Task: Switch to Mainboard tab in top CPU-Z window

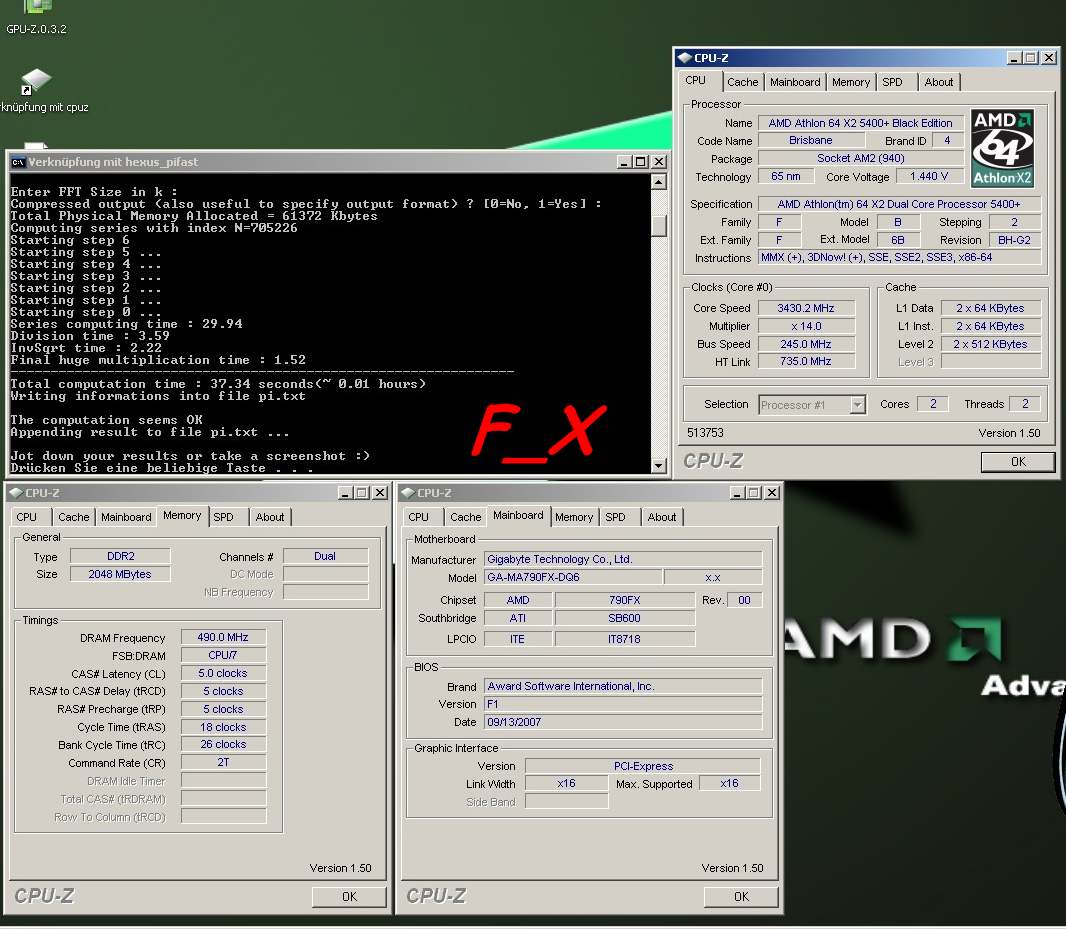Action: point(795,82)
